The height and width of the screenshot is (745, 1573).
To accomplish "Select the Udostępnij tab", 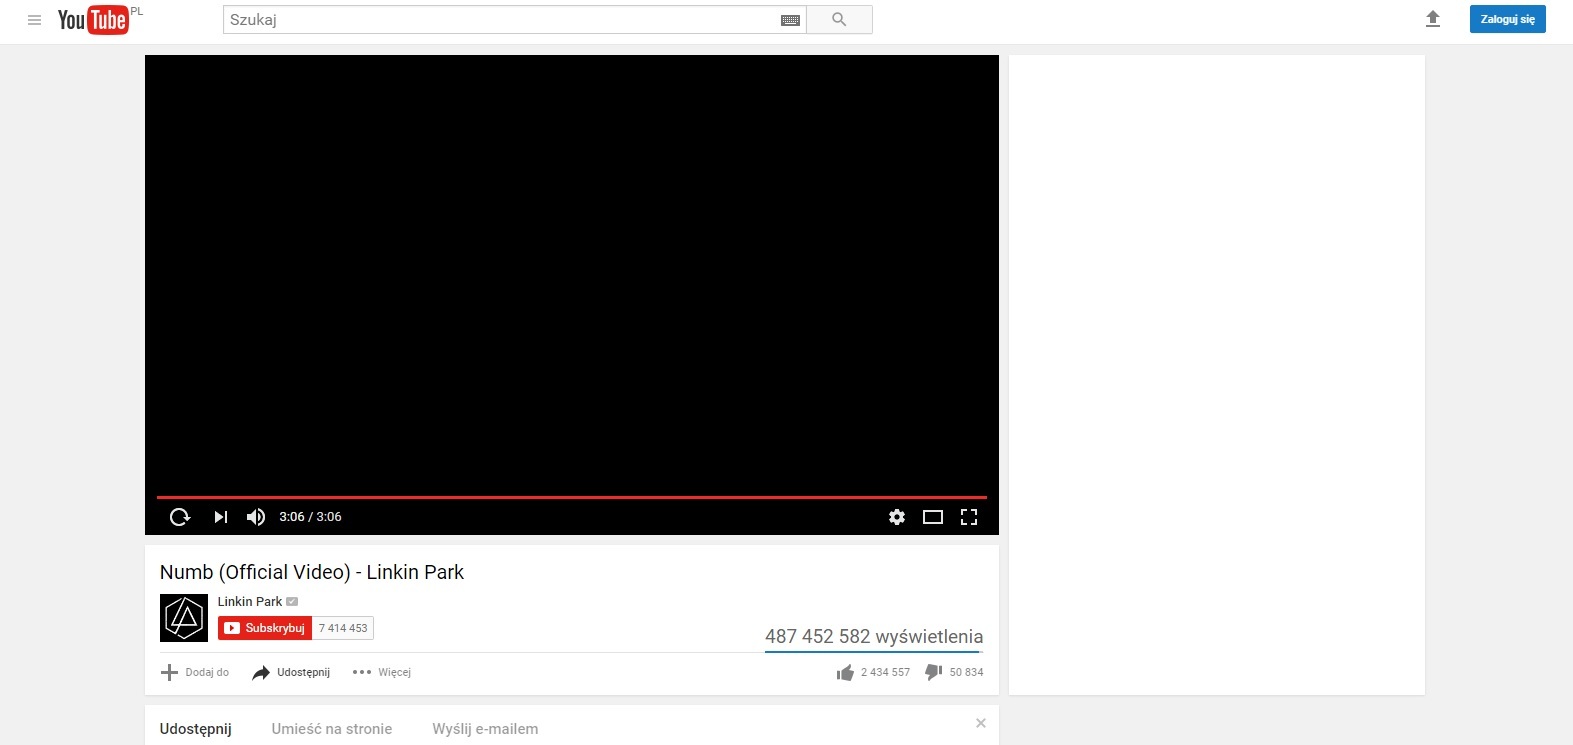I will coord(196,729).
